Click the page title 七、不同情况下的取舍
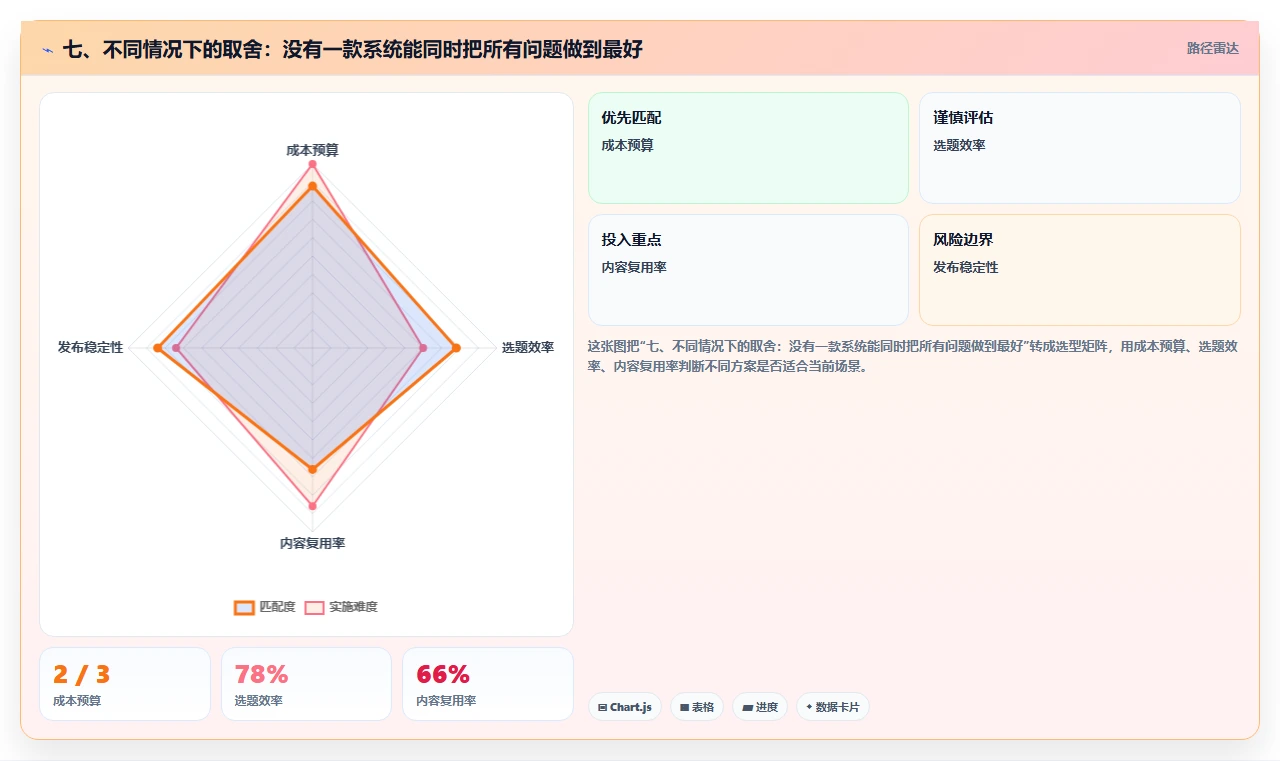The height and width of the screenshot is (761, 1280). point(352,49)
